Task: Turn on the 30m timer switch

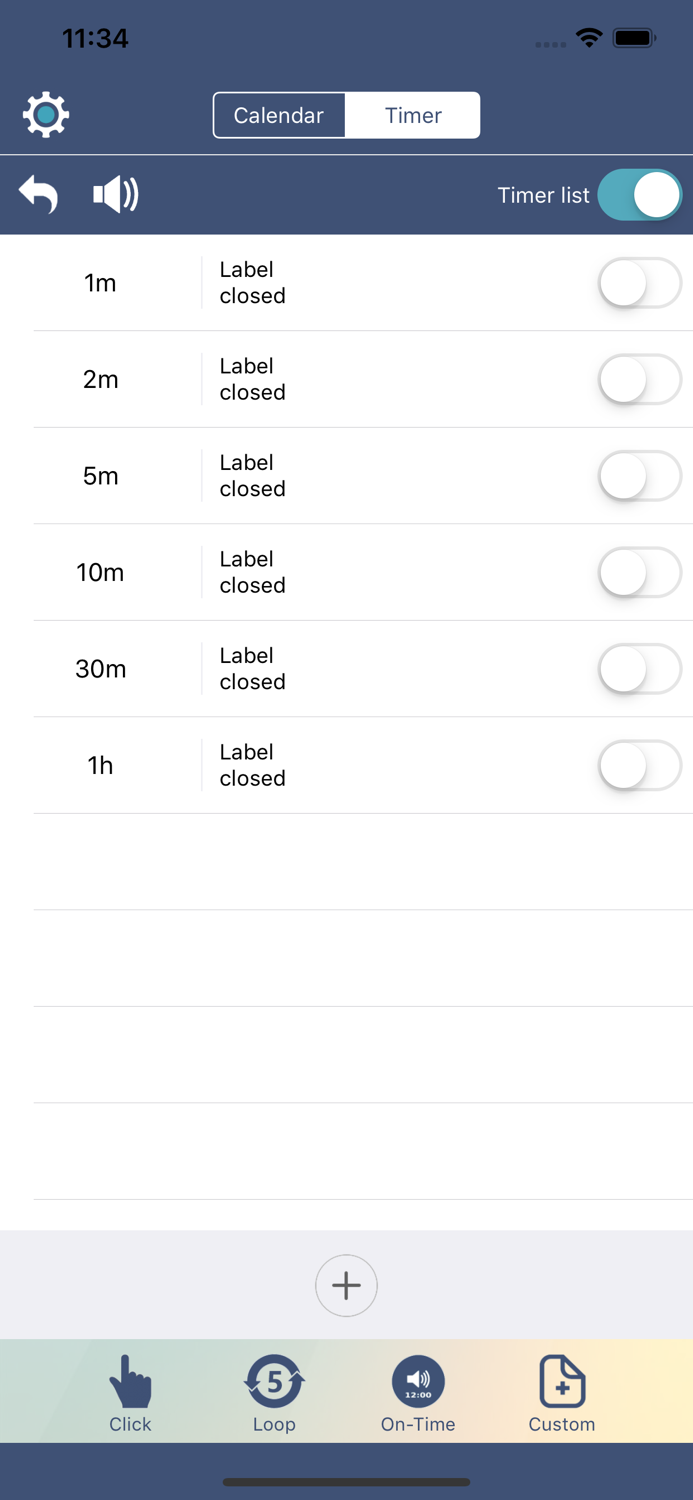Action: tap(639, 669)
